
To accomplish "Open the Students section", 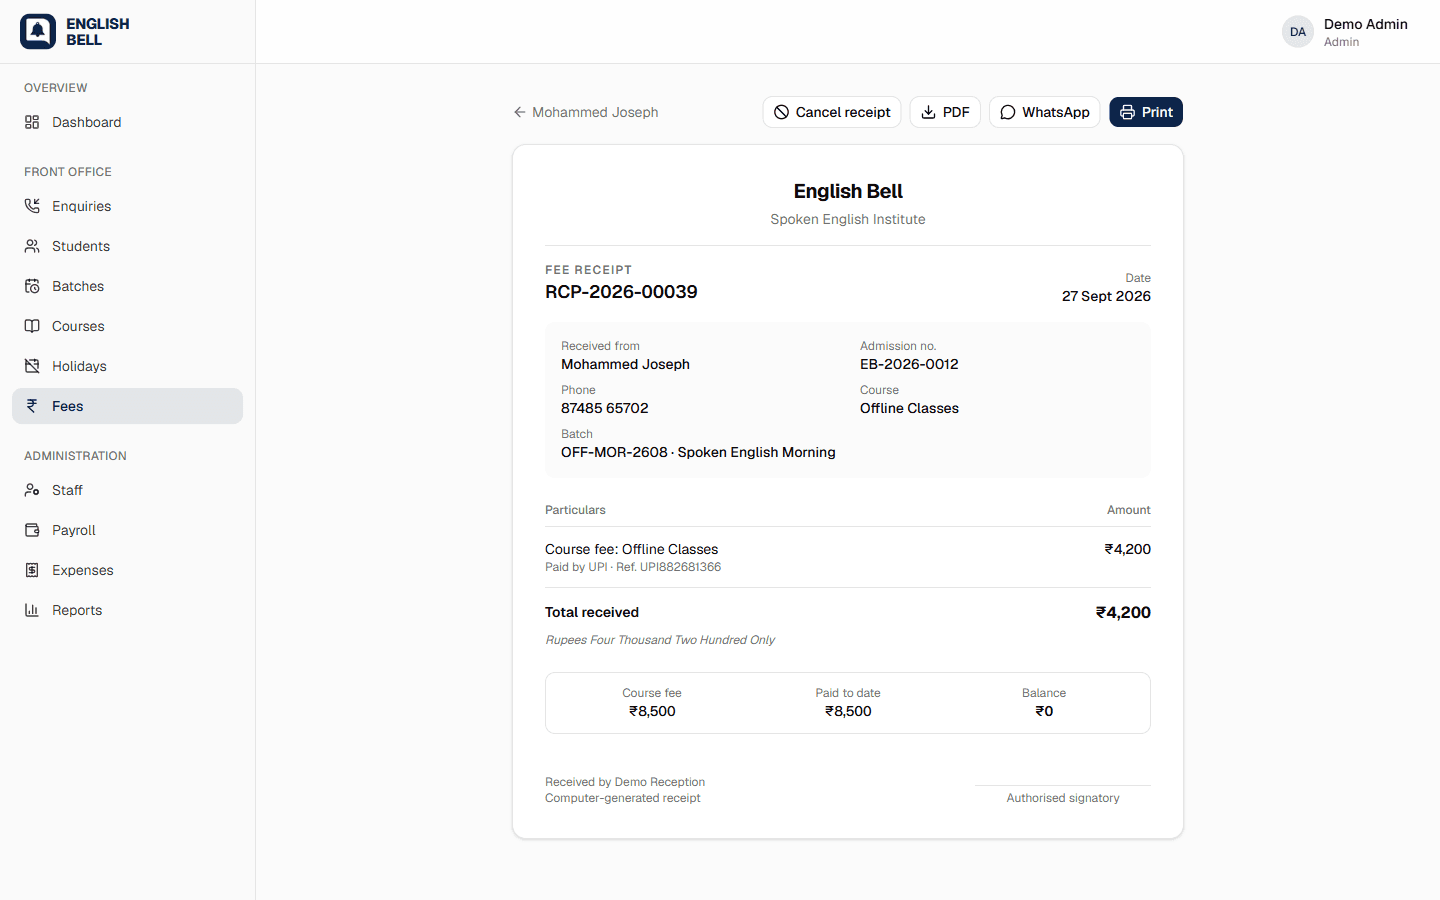I will 127,246.
